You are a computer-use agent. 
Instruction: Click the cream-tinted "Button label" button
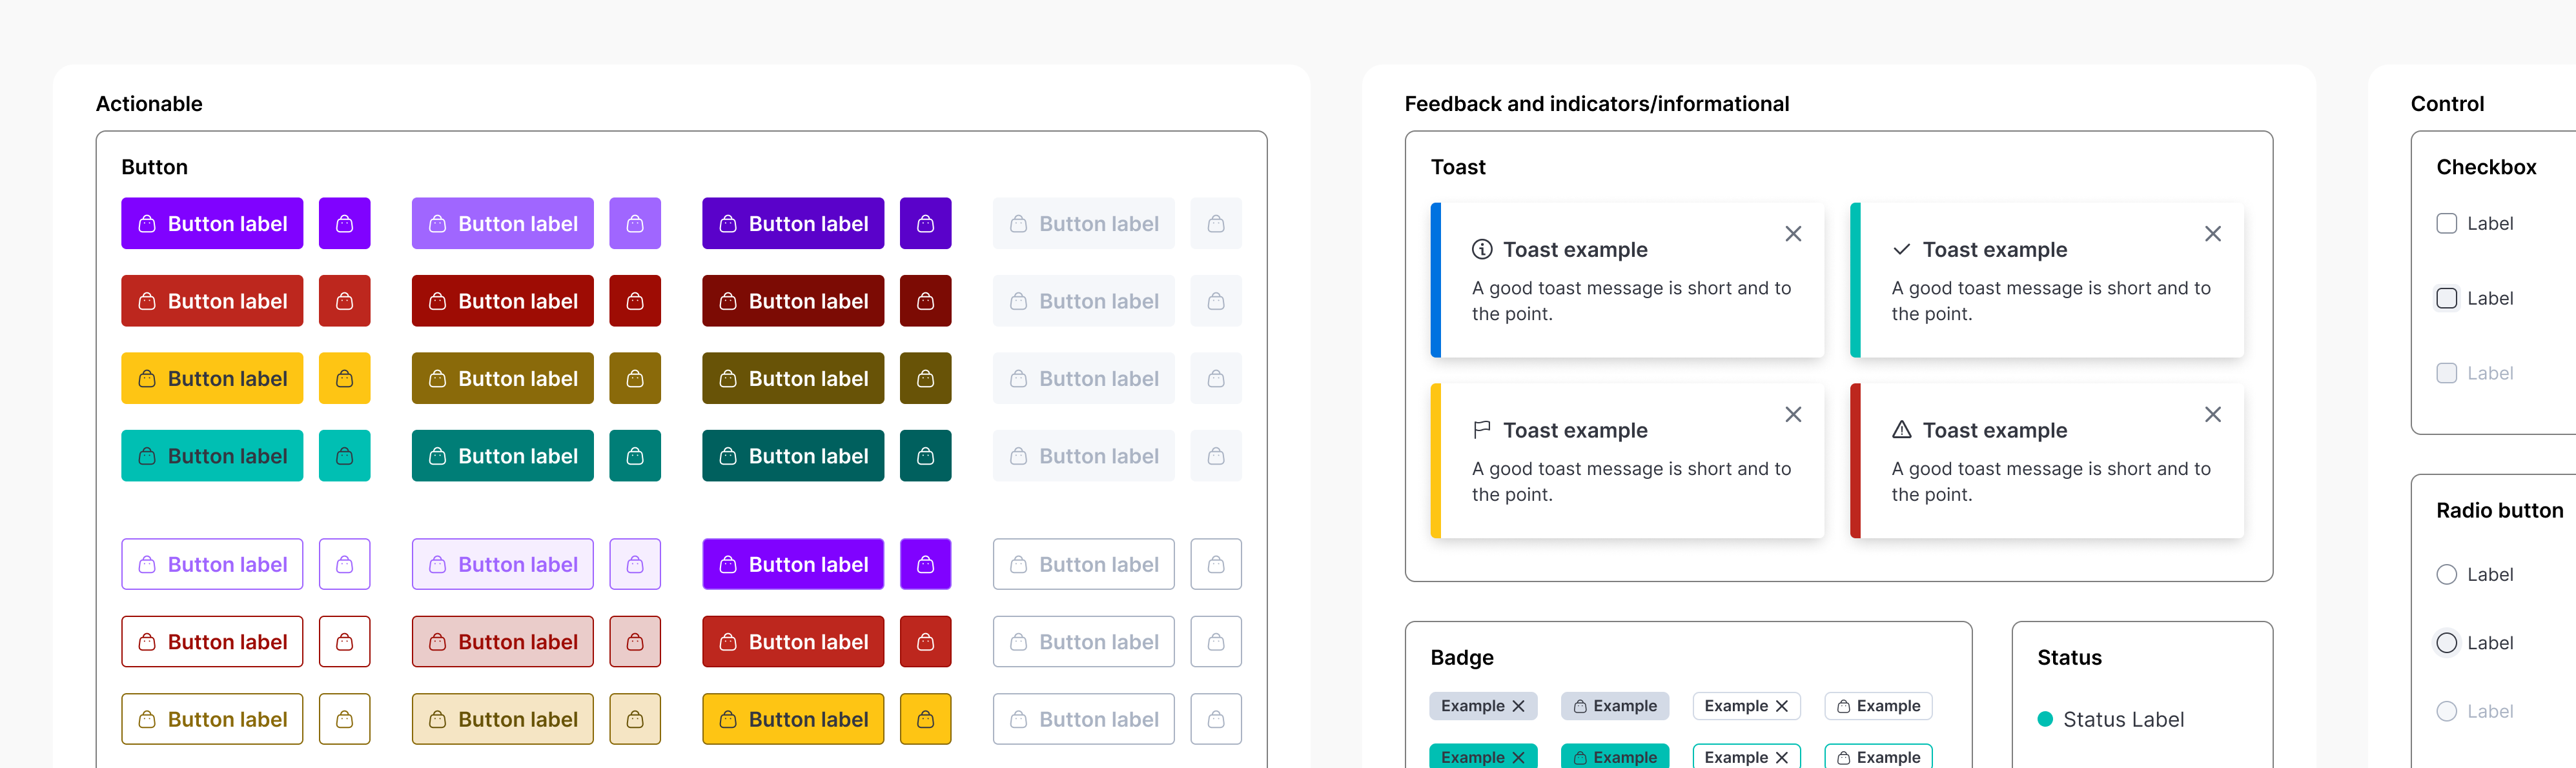point(503,719)
